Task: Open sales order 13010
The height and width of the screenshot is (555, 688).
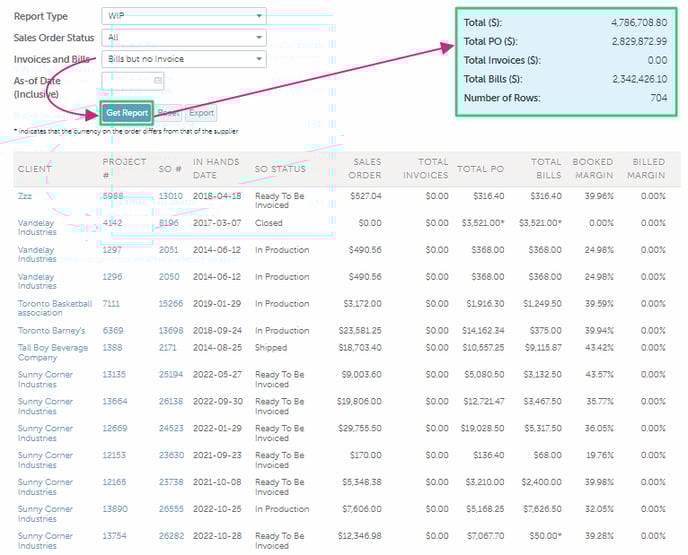Action: (171, 196)
